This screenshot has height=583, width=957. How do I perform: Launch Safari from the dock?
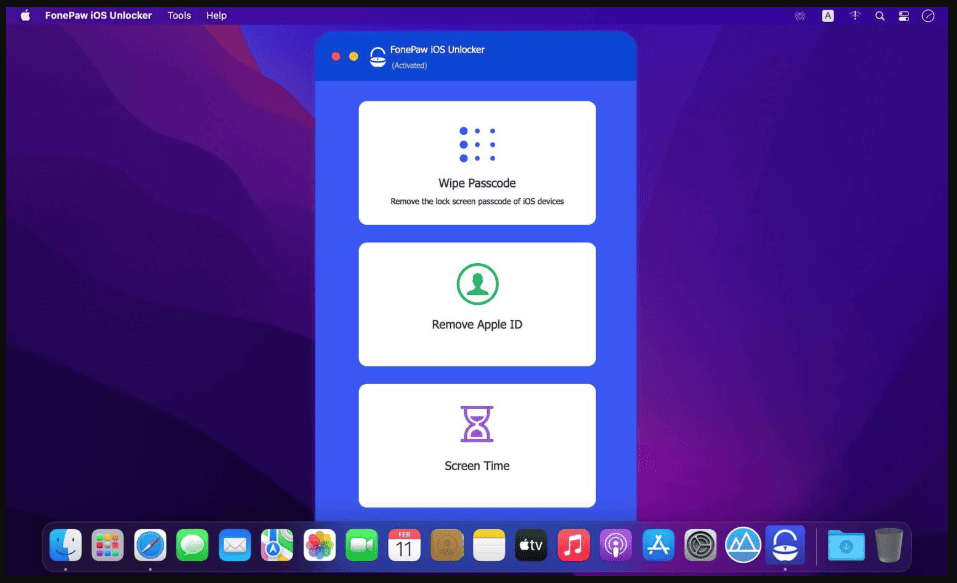[x=150, y=545]
